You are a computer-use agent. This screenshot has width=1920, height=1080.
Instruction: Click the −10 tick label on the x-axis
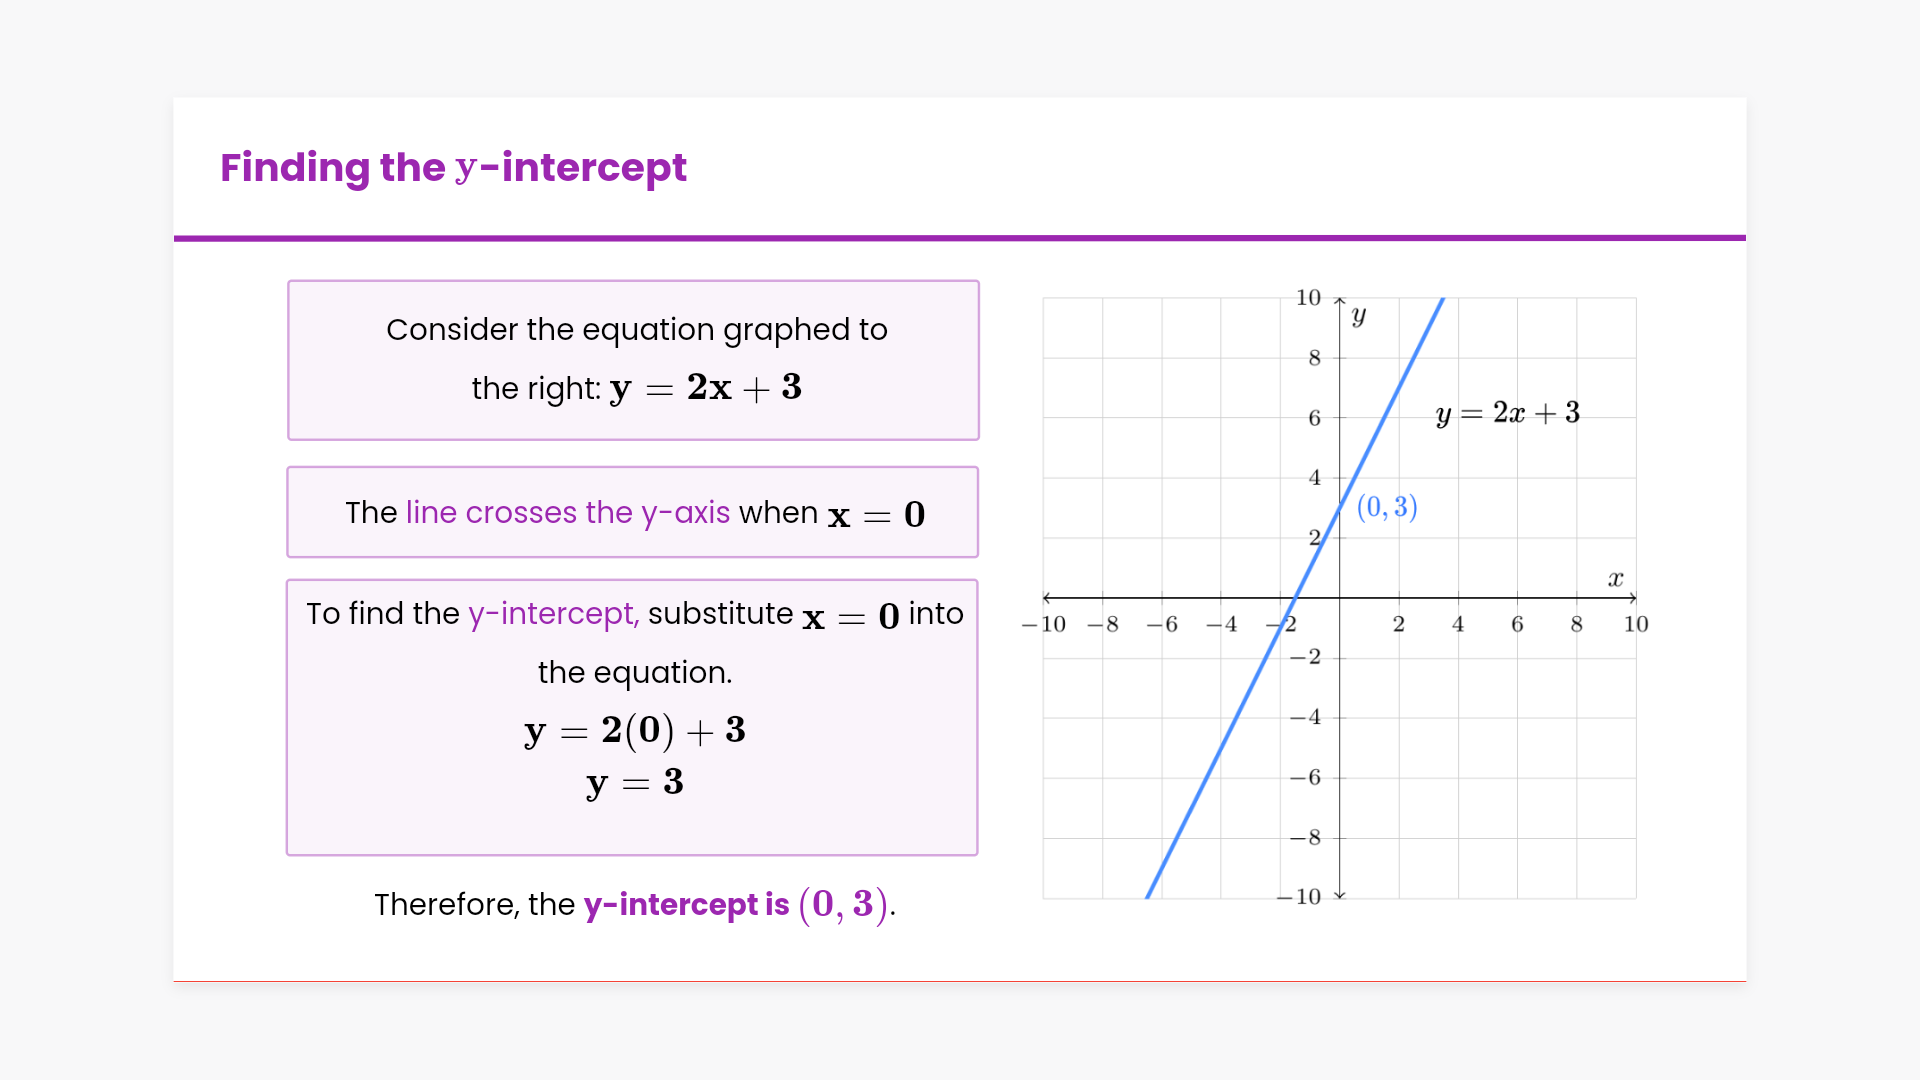coord(1043,625)
